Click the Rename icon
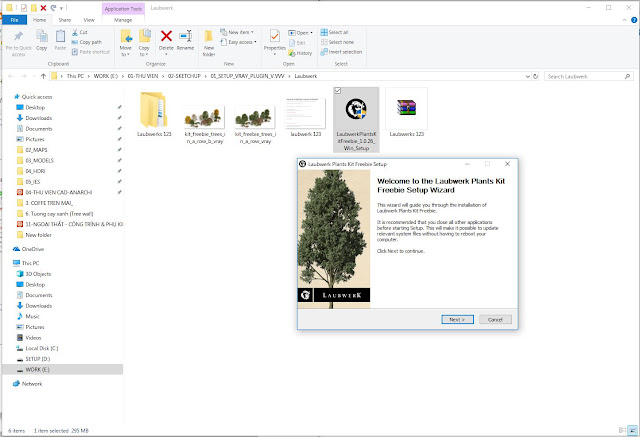 (x=185, y=36)
